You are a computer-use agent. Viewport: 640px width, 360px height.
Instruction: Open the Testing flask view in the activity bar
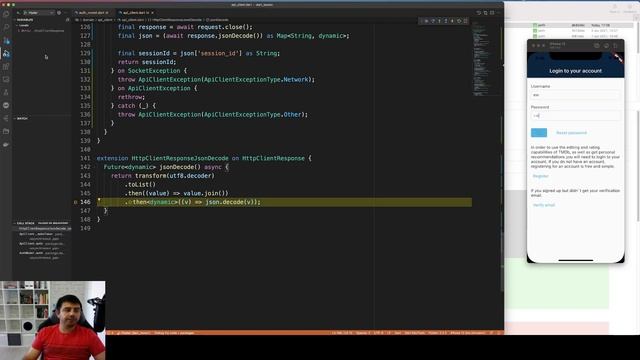coord(6,93)
